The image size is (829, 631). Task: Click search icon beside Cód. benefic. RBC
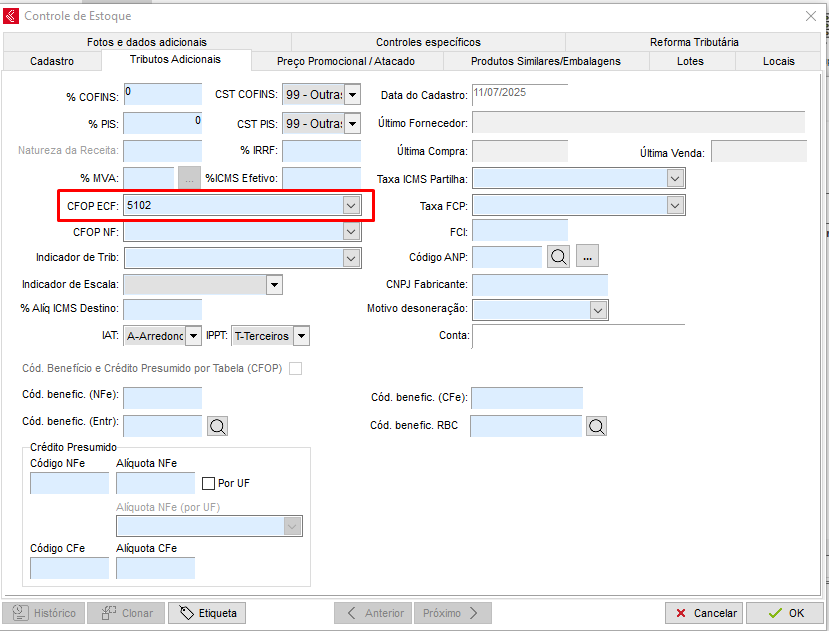597,426
